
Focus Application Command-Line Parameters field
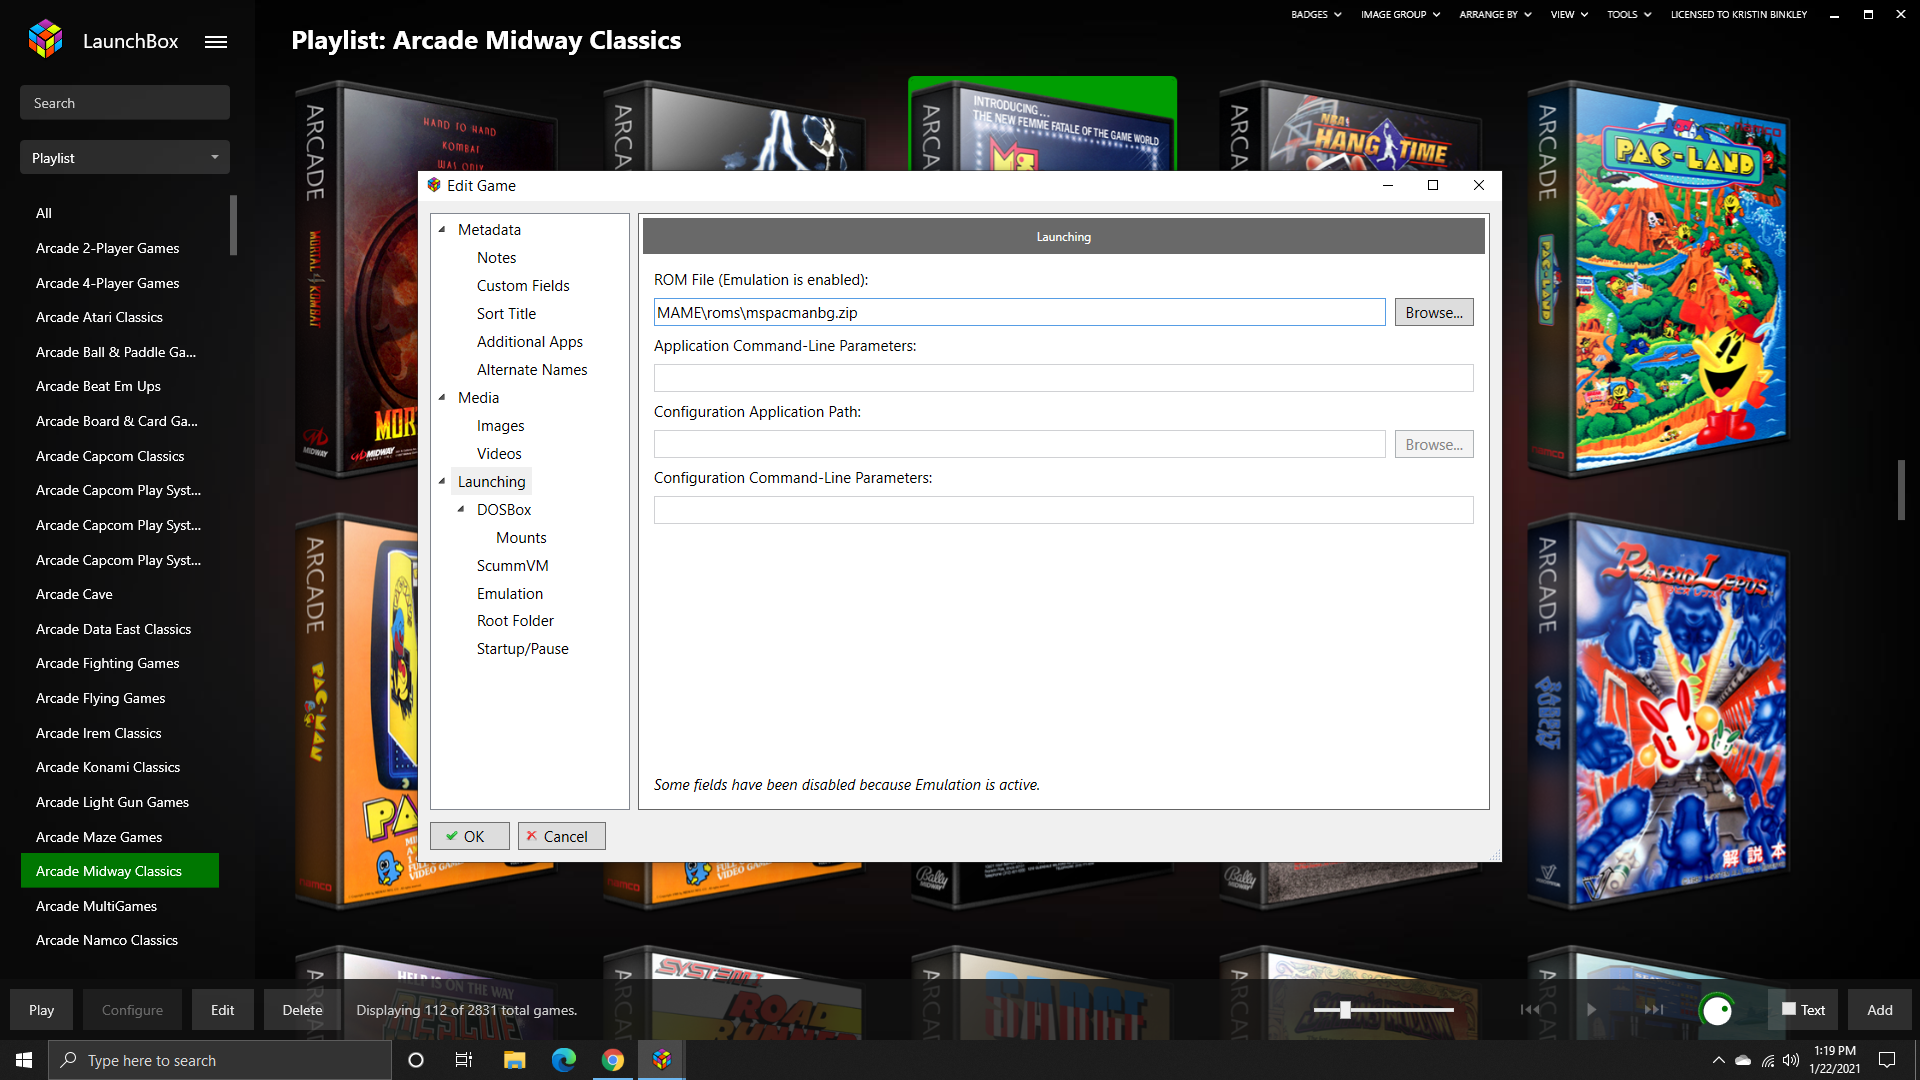(1063, 378)
